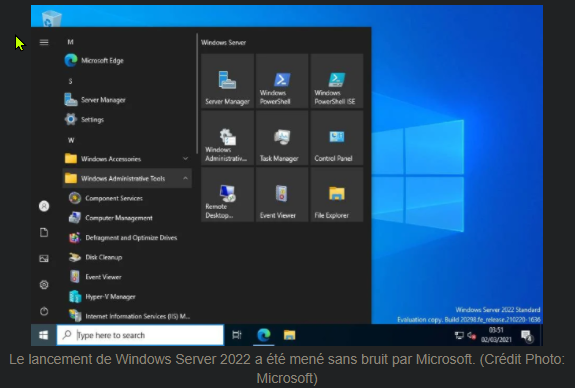
Task: Launch Server Manager in the app list
Action: tap(127, 100)
